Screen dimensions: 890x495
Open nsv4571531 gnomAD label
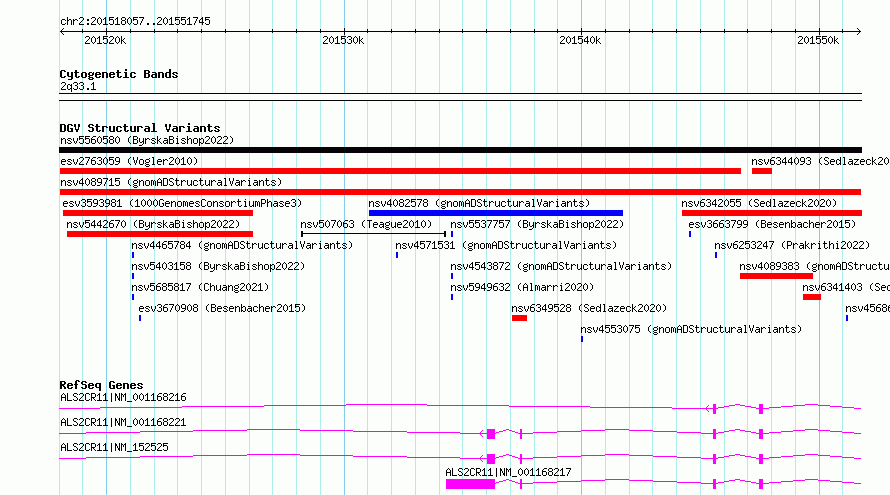point(506,245)
